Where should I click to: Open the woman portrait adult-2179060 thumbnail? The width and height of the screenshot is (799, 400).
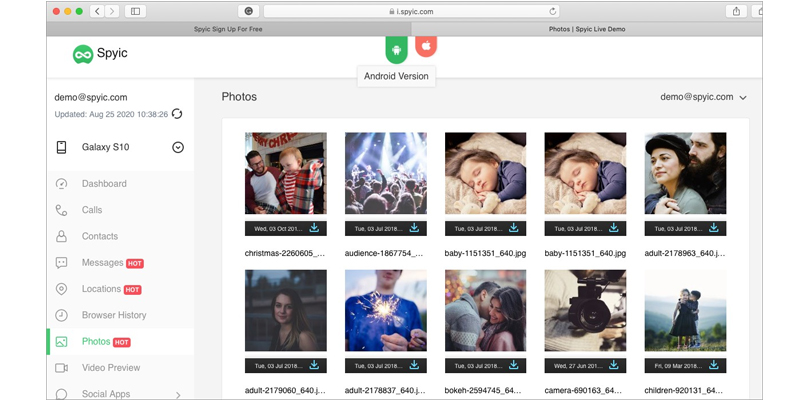pyautogui.click(x=285, y=310)
